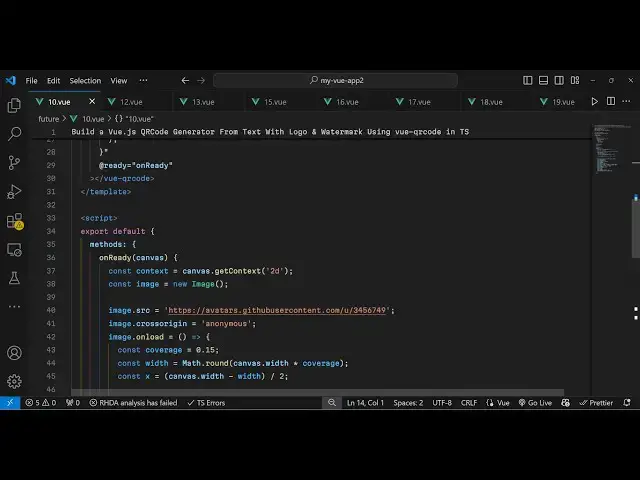
Task: Toggle the primary side bar layout icon
Action: click(x=527, y=80)
